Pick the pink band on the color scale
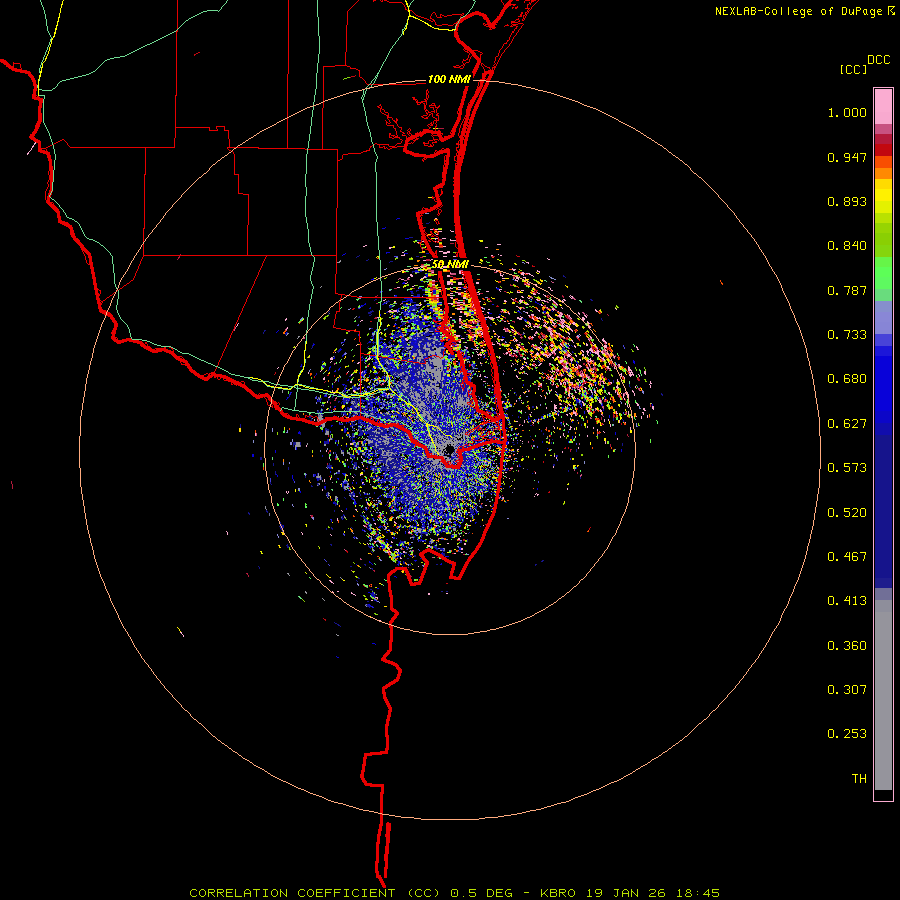This screenshot has height=900, width=900. coord(883,107)
